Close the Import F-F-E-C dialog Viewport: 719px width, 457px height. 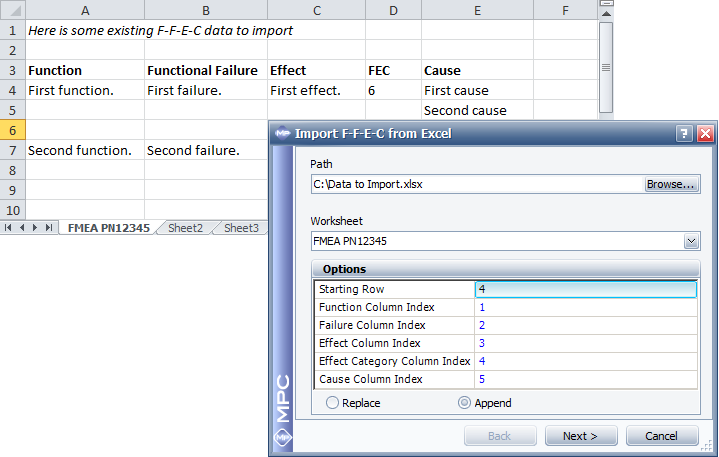(x=704, y=133)
